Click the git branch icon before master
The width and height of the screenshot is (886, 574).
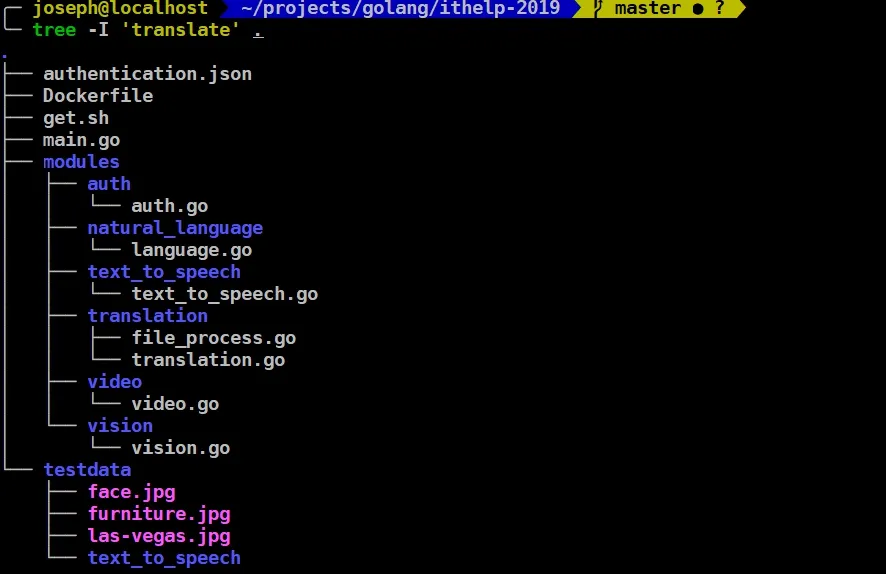(598, 8)
